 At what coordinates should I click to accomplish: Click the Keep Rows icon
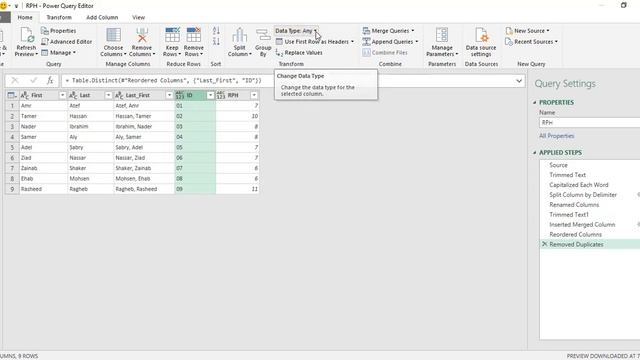(172, 35)
